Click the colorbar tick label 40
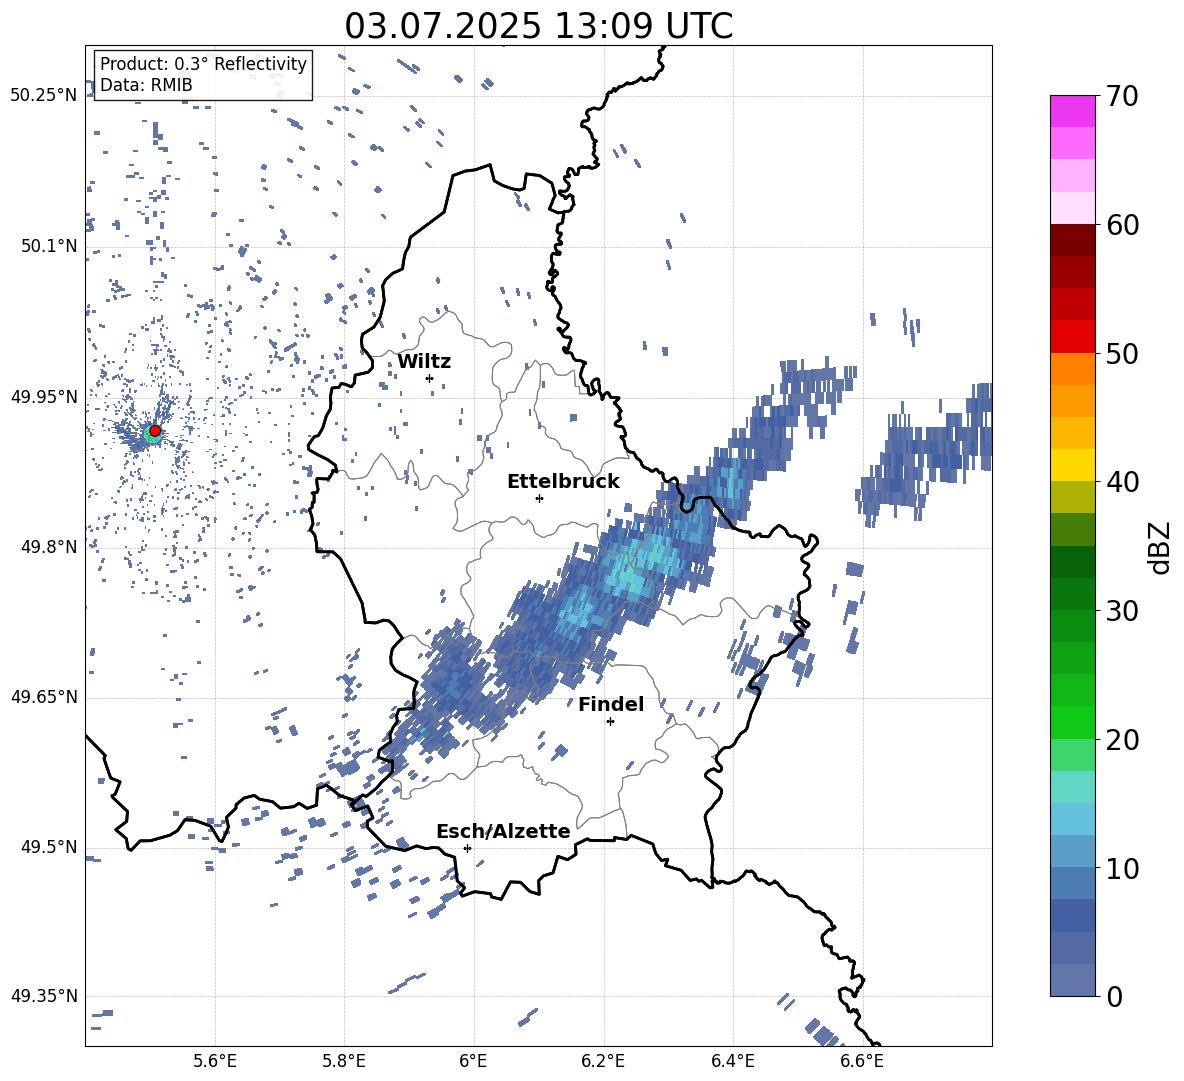 (1121, 482)
